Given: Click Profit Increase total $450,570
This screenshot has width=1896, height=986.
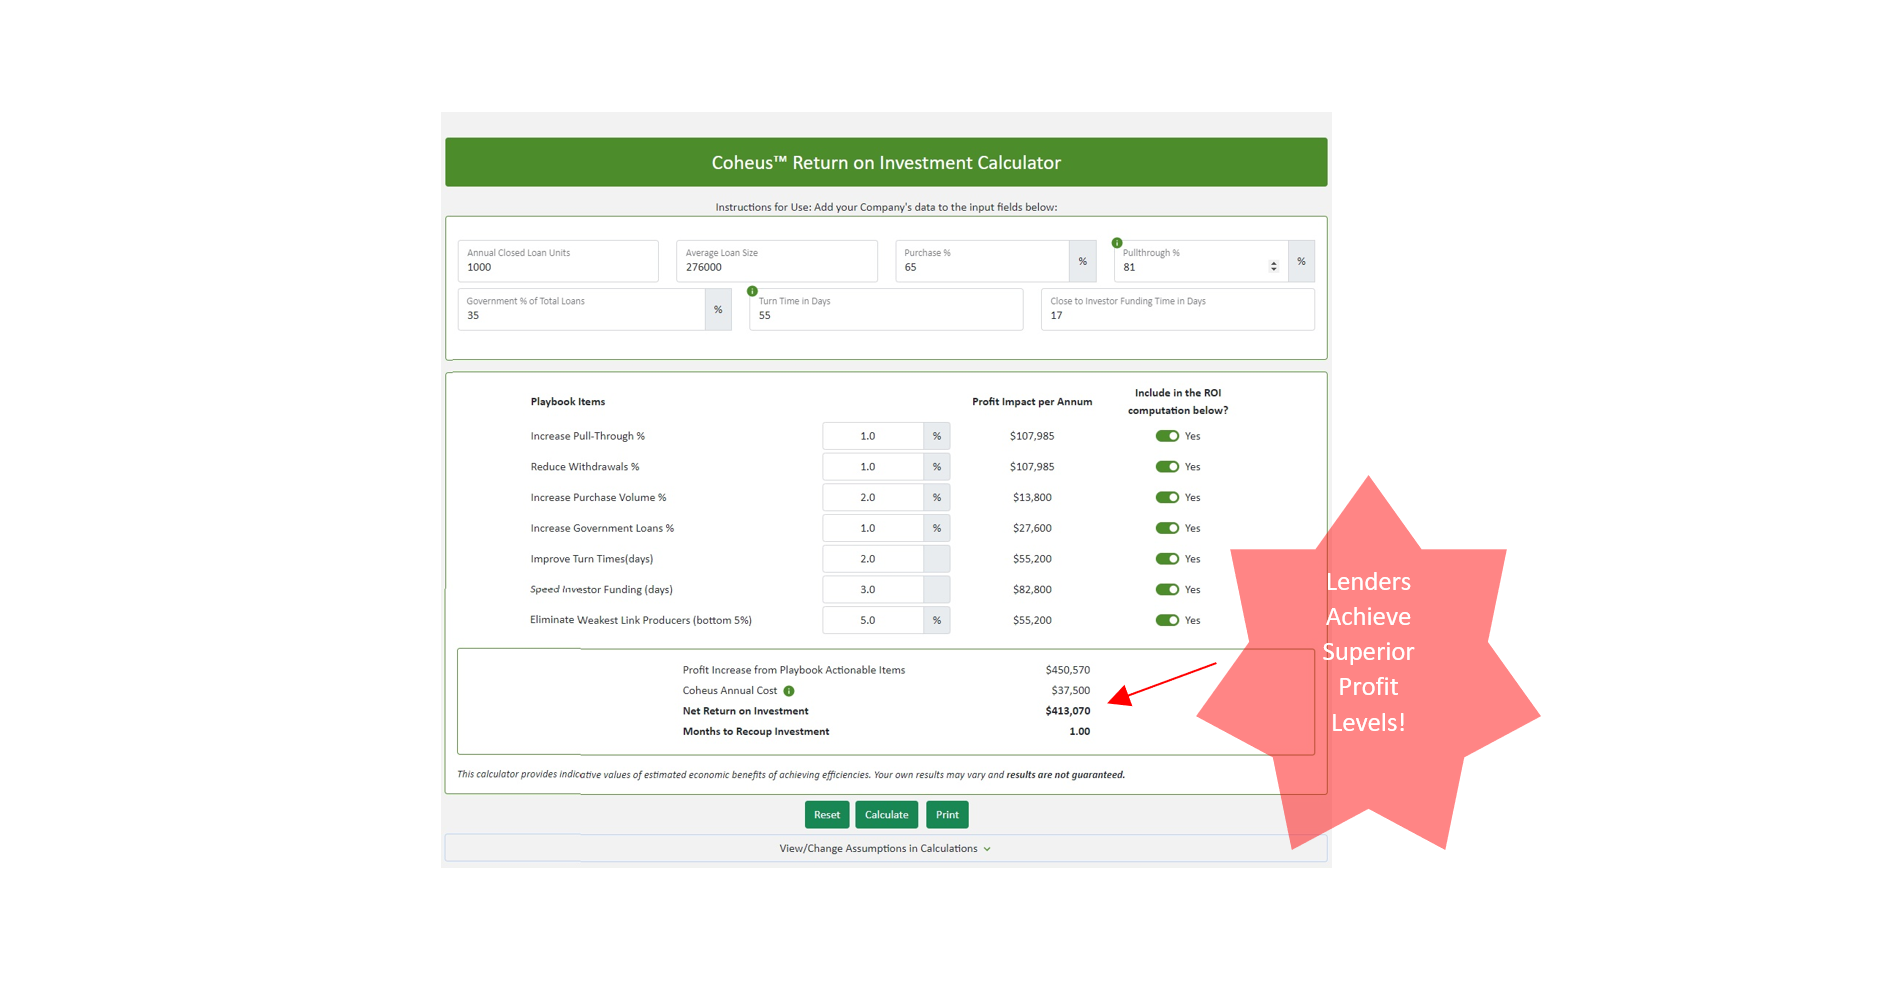Looking at the screenshot, I should (x=1068, y=670).
